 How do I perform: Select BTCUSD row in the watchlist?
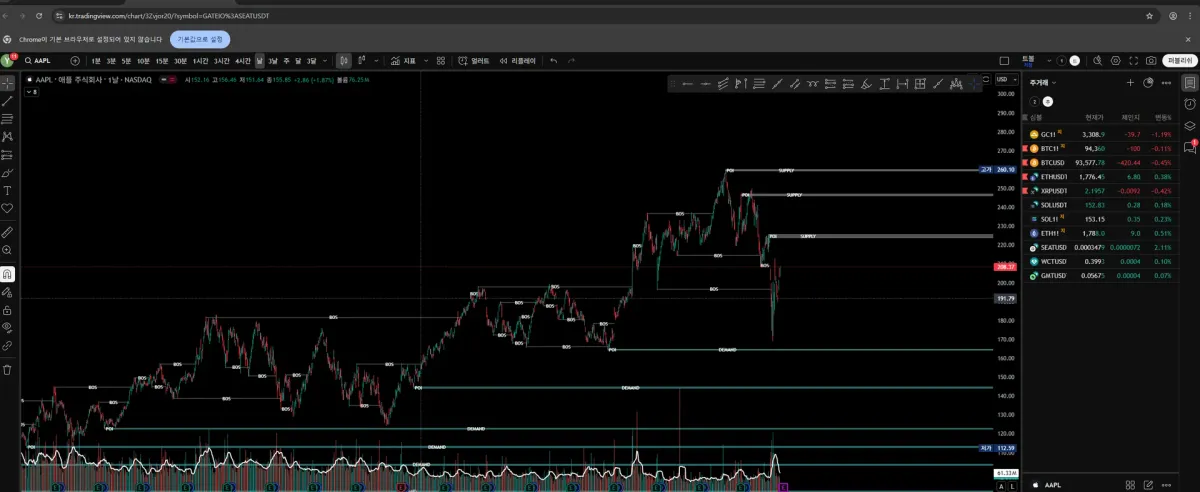tap(1100, 162)
